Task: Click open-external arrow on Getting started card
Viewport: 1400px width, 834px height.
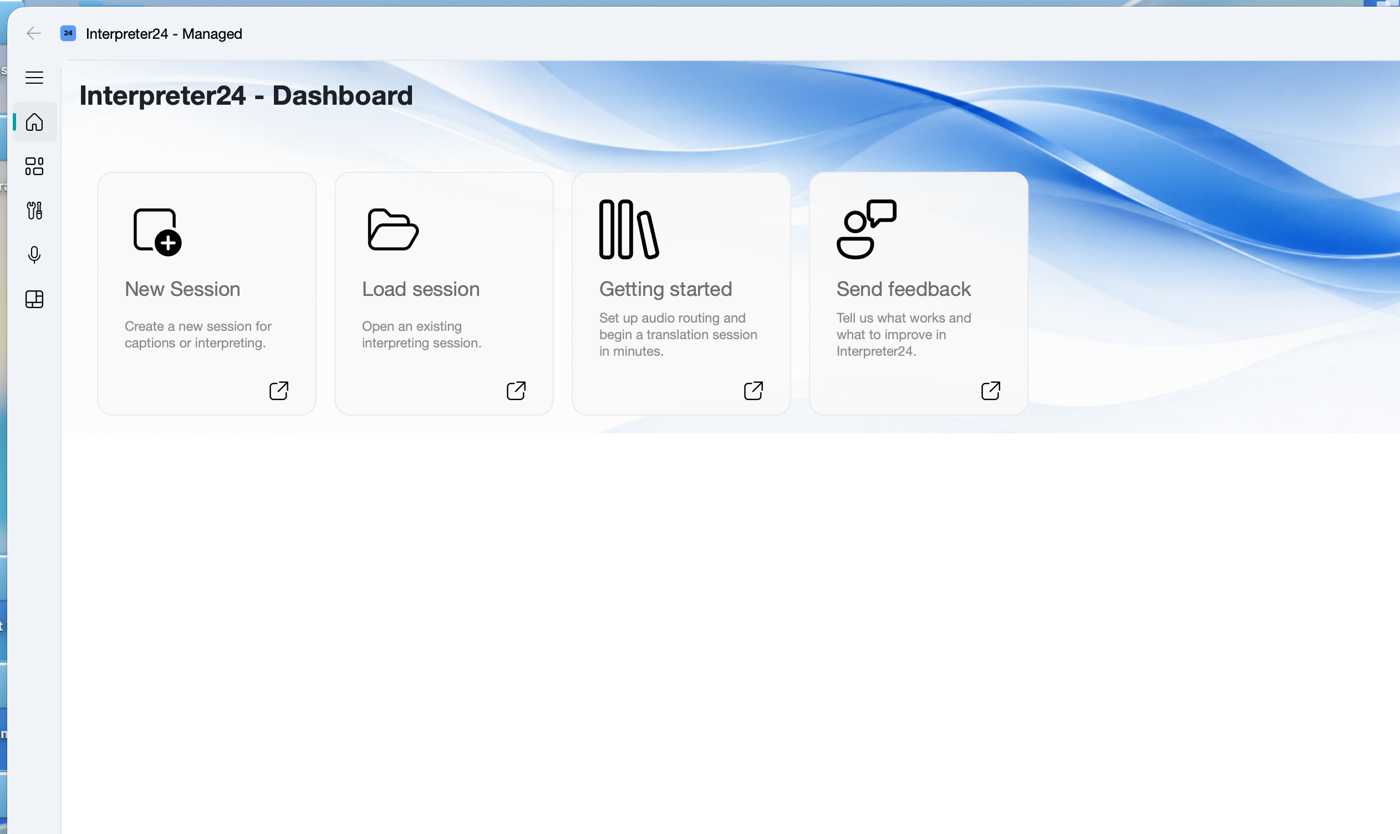Action: point(754,391)
